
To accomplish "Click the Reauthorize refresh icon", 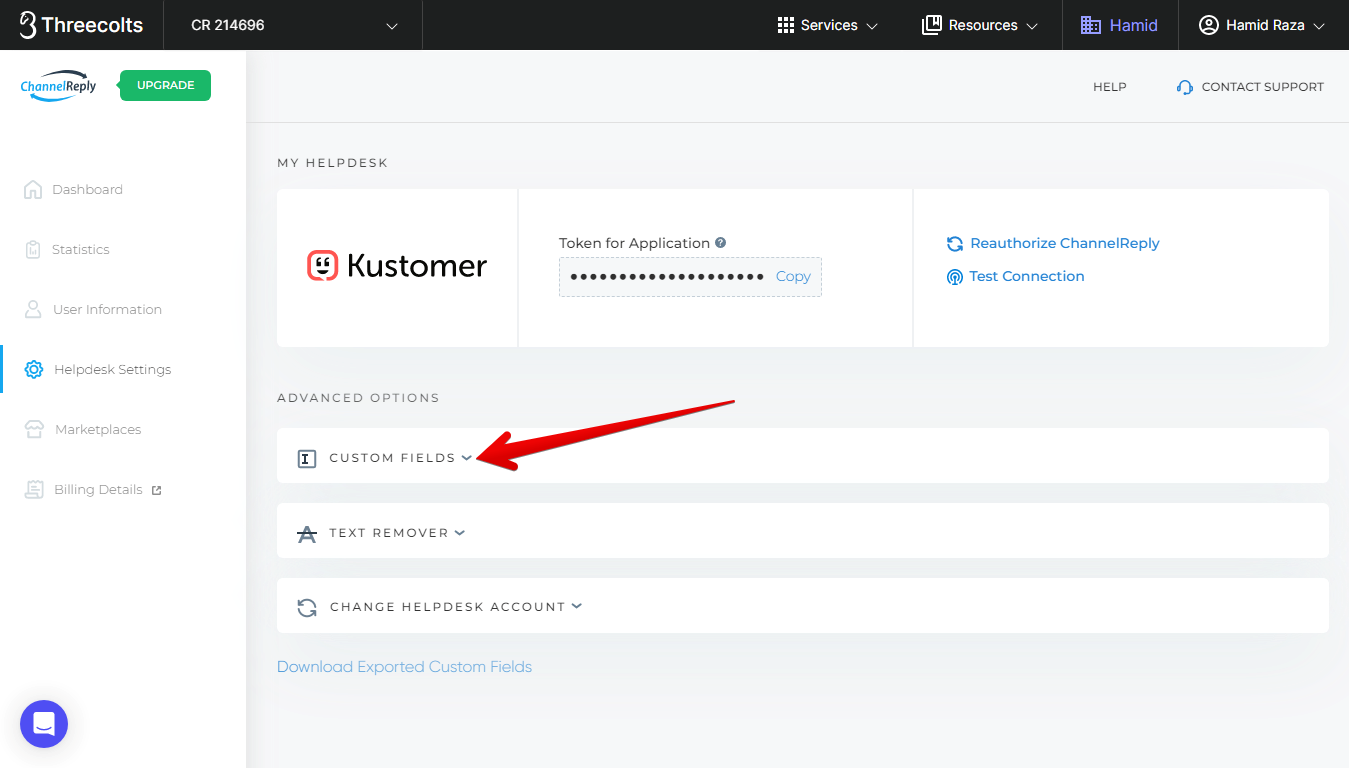I will [x=955, y=243].
